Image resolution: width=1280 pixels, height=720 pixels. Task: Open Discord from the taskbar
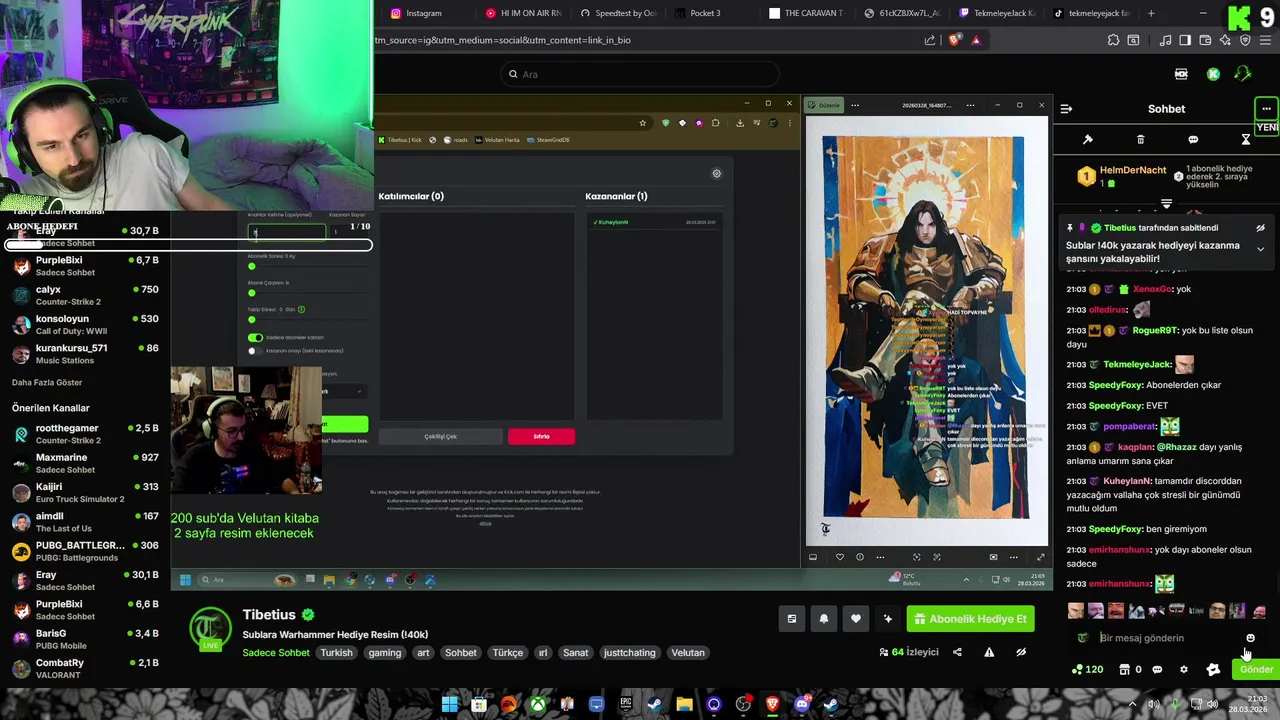point(801,704)
